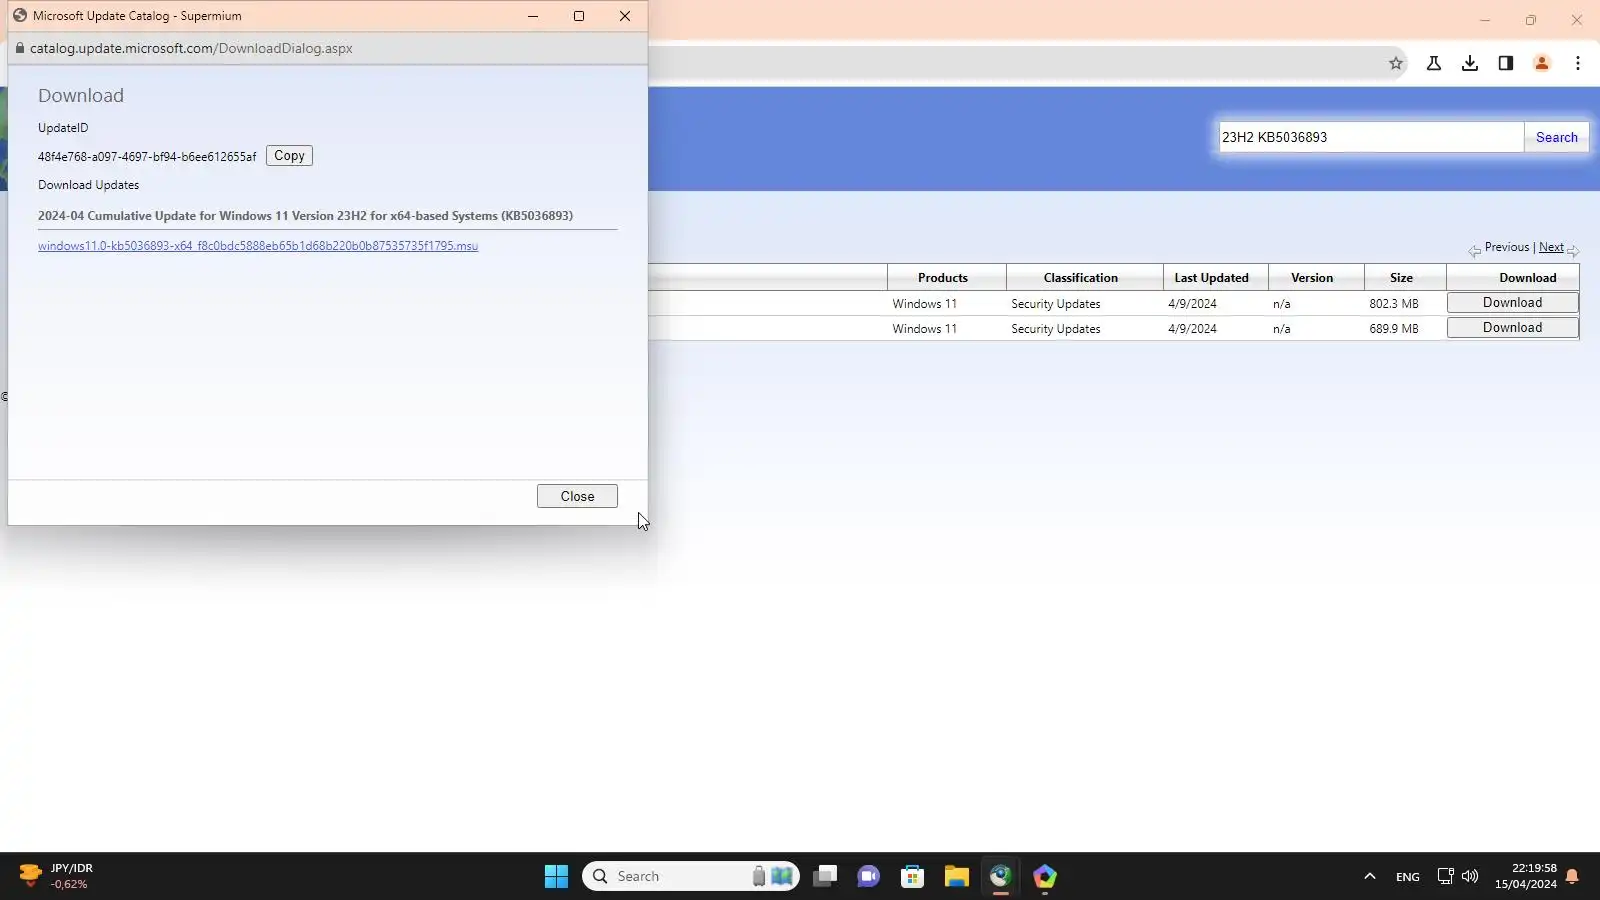The height and width of the screenshot is (900, 1600).
Task: Open the browser downloads tray icon
Action: (1469, 63)
